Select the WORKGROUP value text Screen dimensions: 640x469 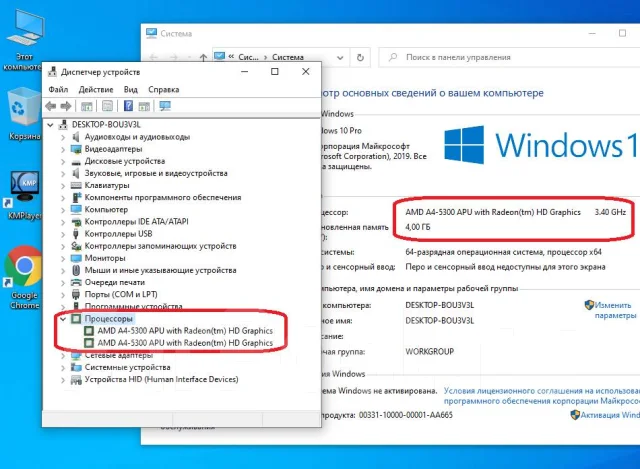click(429, 351)
